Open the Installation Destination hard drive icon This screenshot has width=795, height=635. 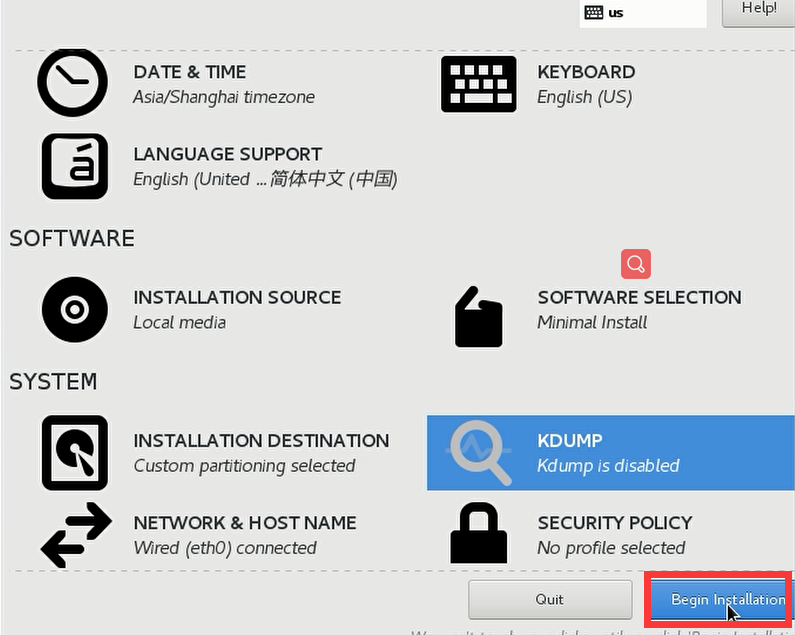coord(74,453)
